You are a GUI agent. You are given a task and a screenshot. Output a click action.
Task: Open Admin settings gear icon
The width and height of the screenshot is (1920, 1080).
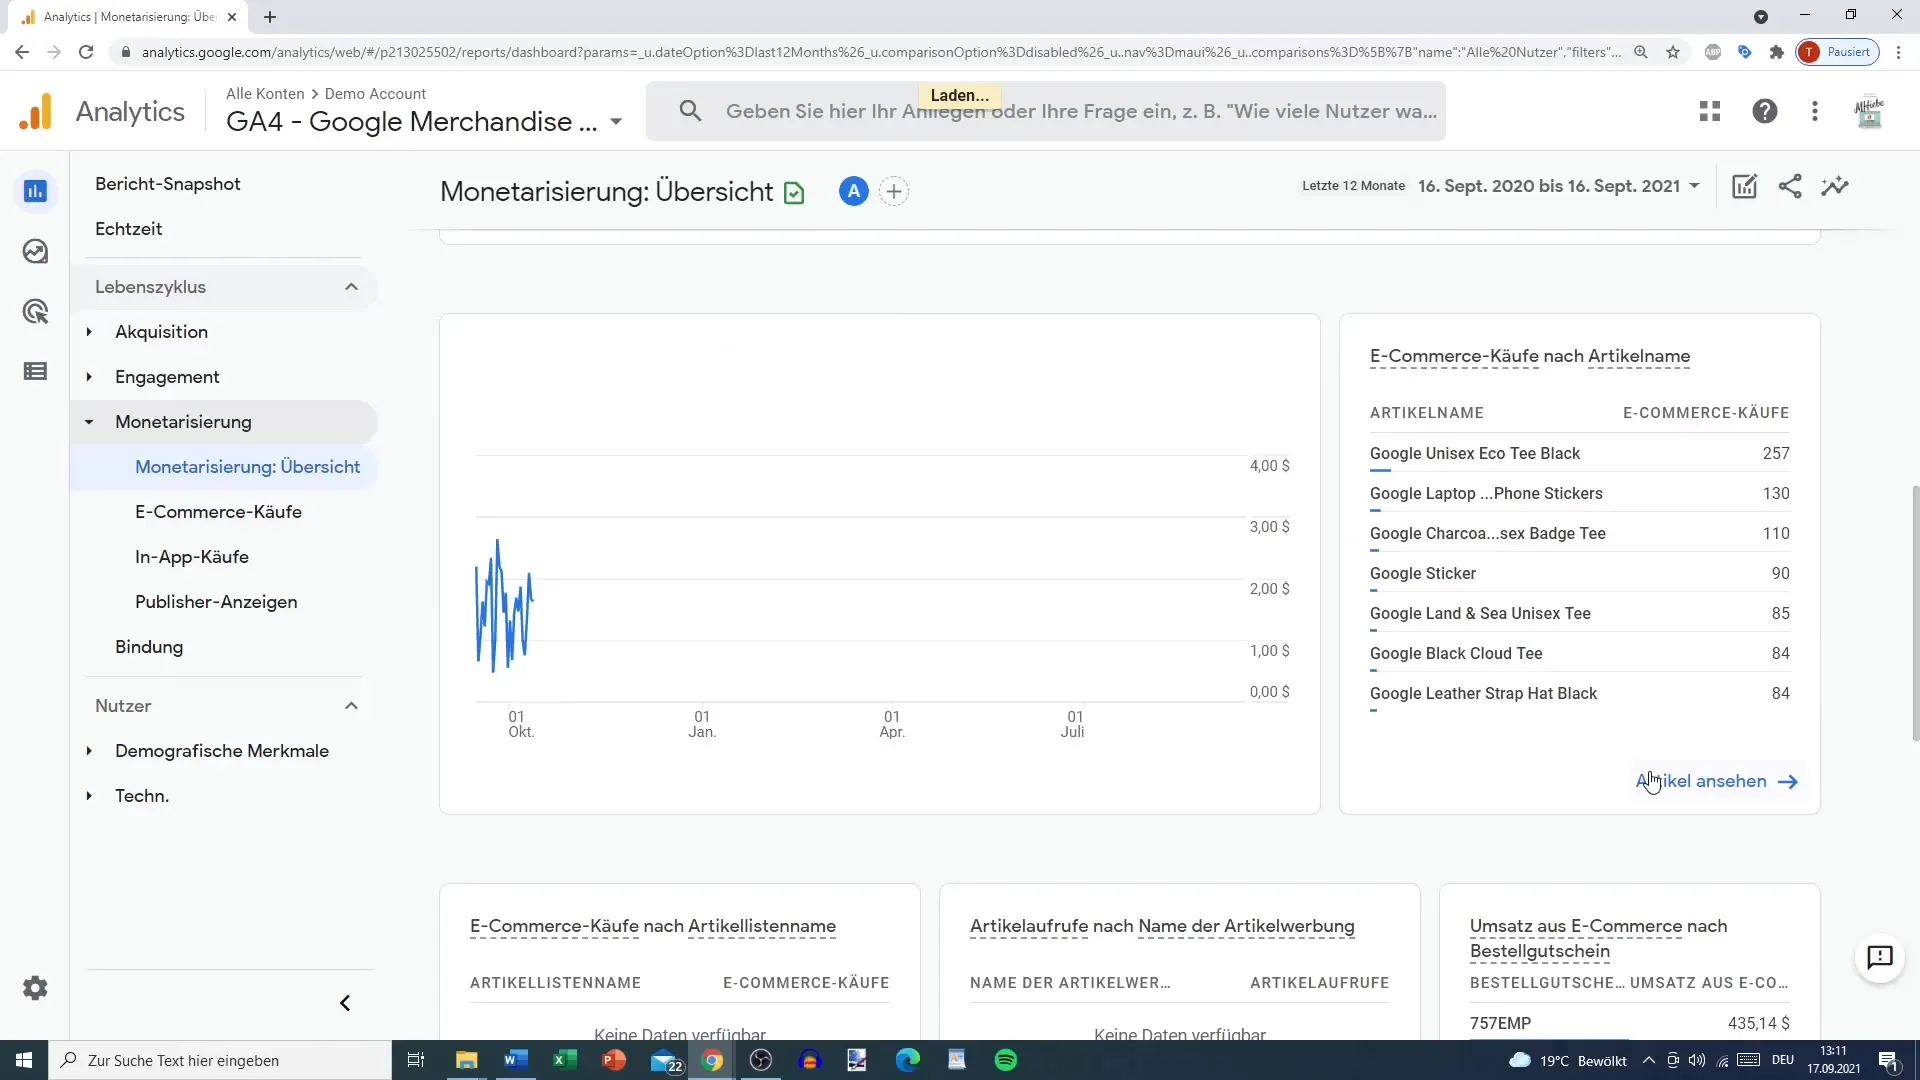35,988
